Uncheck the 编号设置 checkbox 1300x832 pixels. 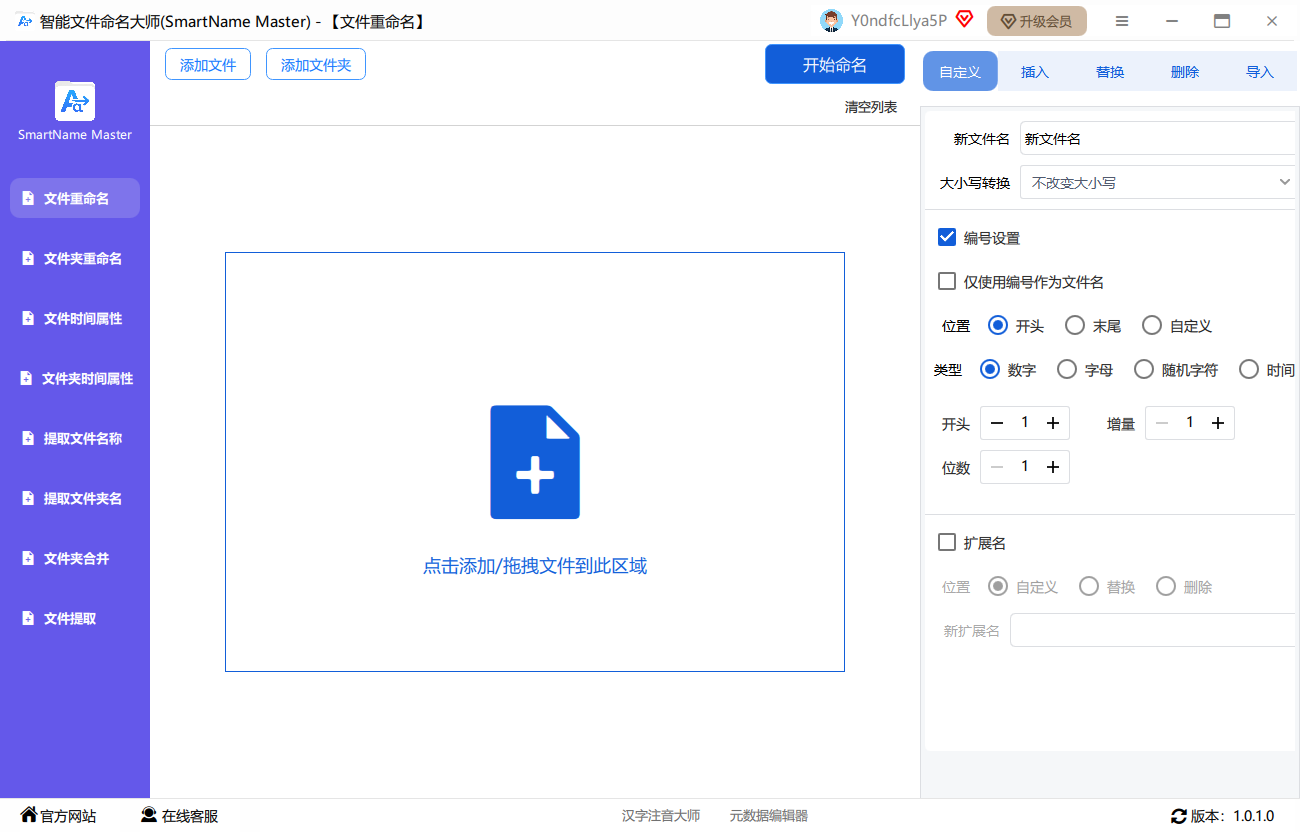tap(947, 238)
